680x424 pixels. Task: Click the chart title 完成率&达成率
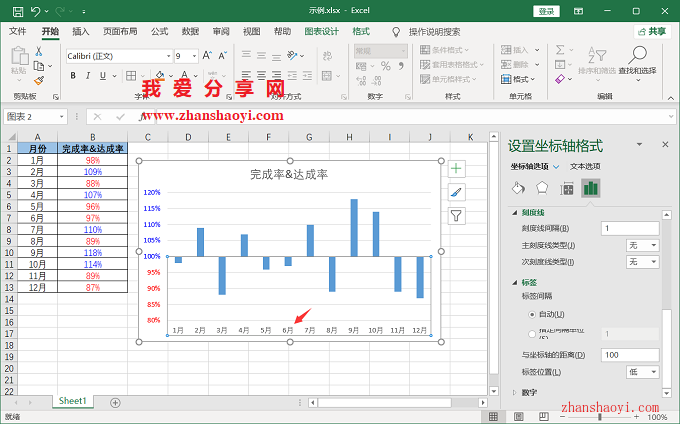coord(289,174)
